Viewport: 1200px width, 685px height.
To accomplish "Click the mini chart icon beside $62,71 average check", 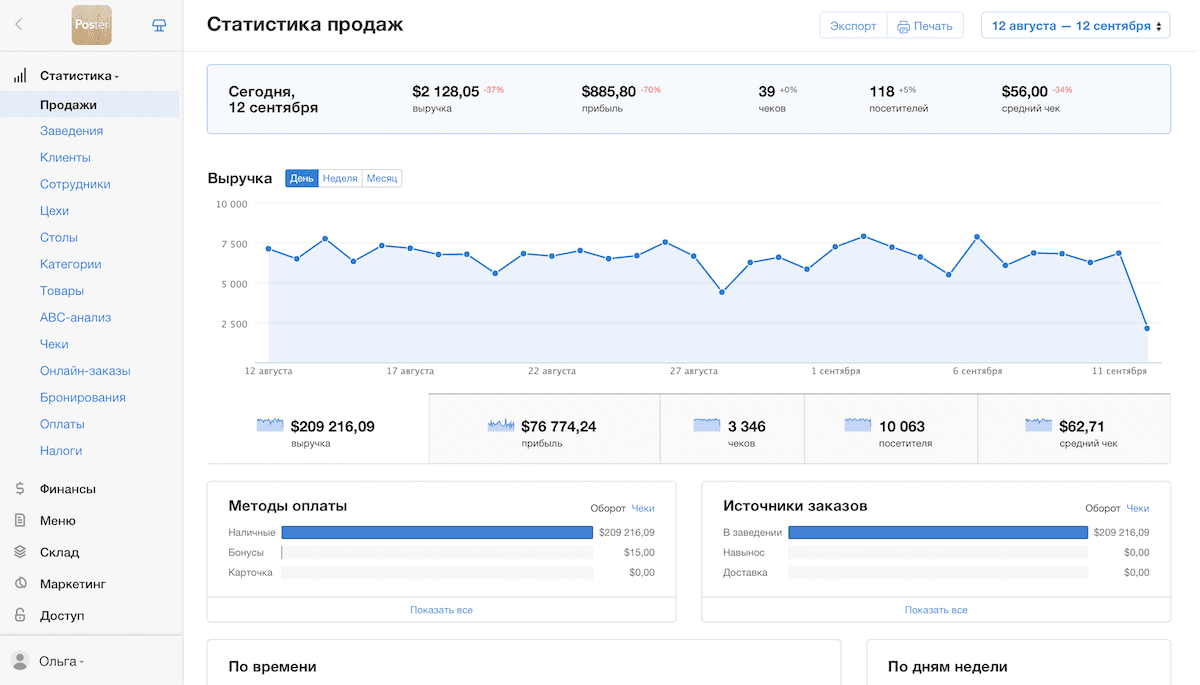I will (1039, 425).
